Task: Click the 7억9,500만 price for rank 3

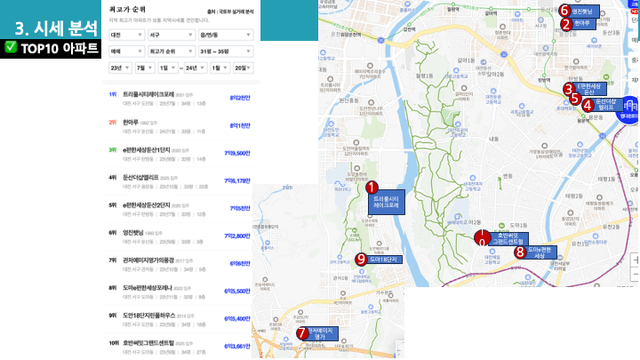Action: [237, 153]
